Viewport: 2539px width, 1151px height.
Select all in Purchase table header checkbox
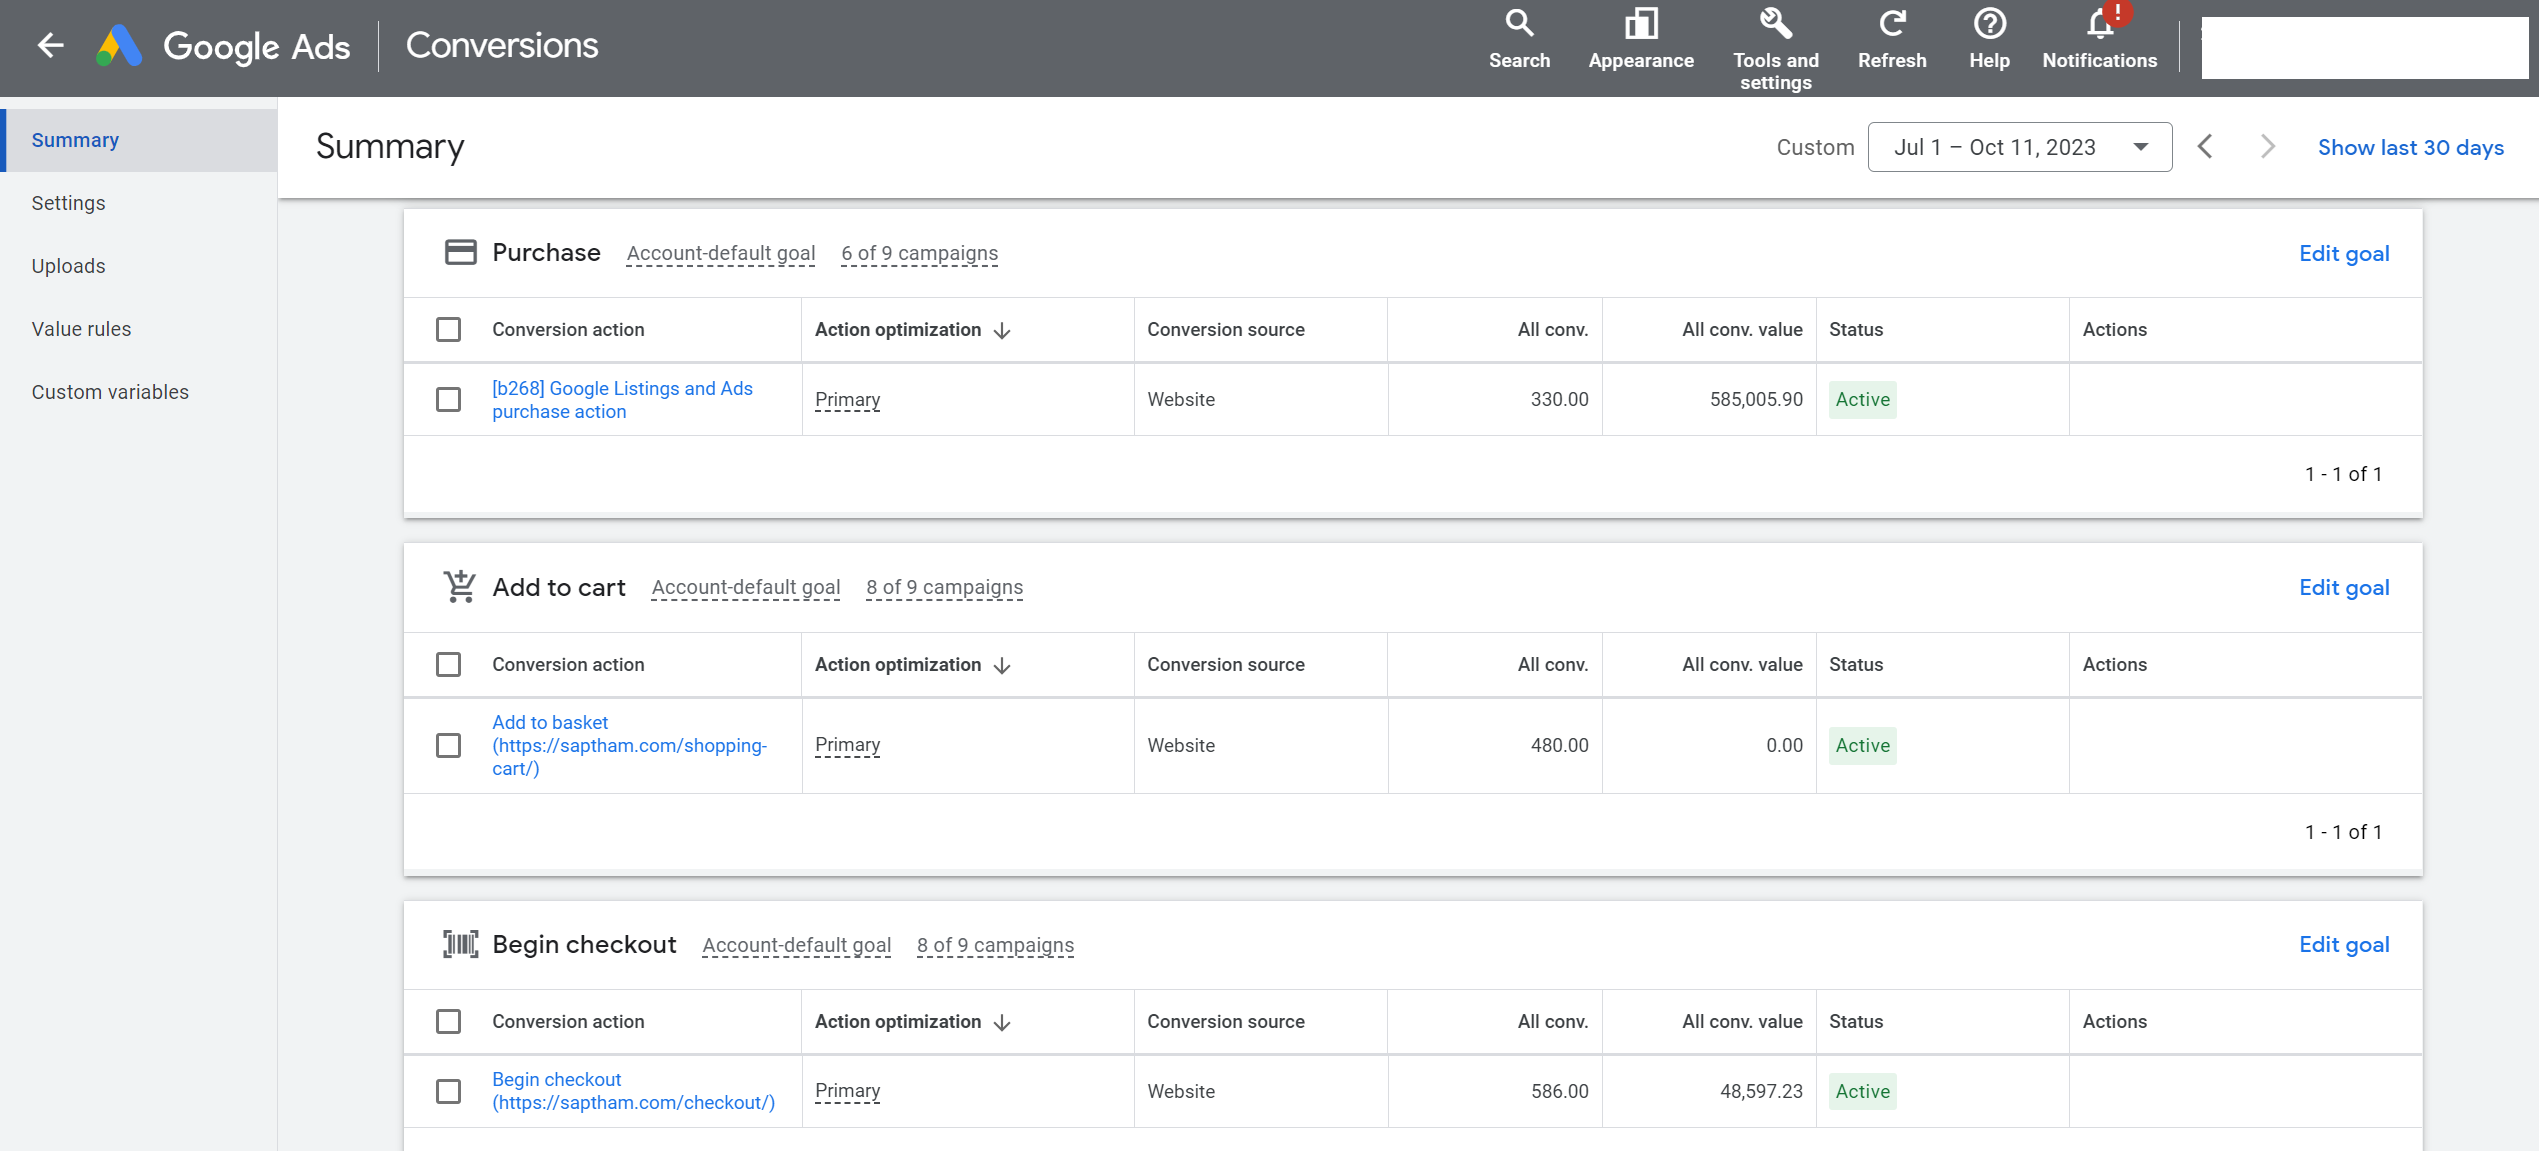pyautogui.click(x=448, y=330)
